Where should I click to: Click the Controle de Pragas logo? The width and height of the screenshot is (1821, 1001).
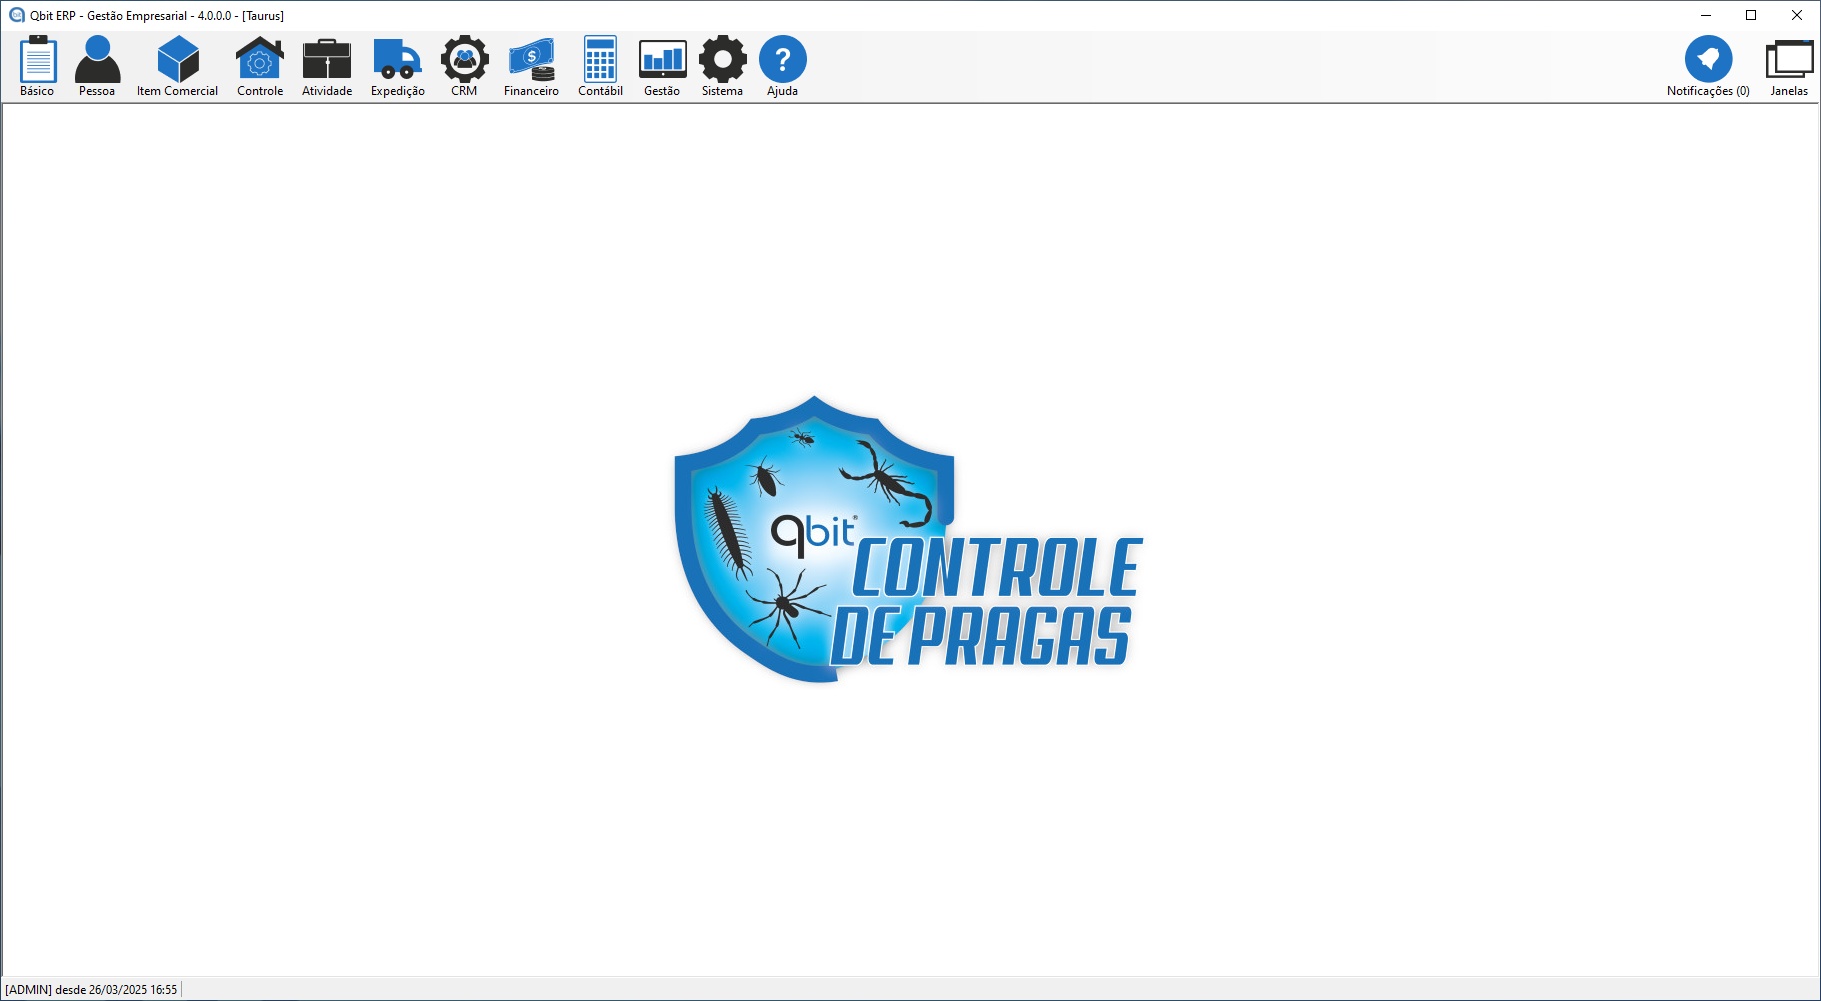point(908,540)
